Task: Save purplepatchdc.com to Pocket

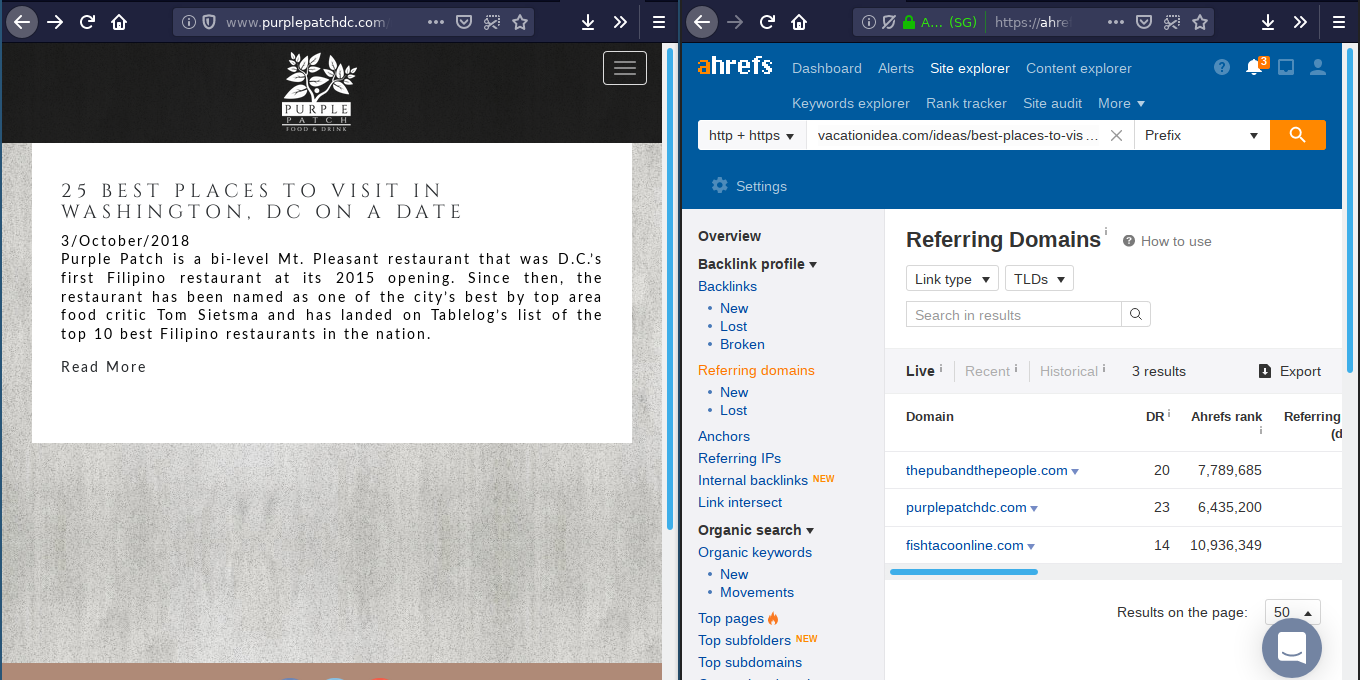Action: point(464,22)
